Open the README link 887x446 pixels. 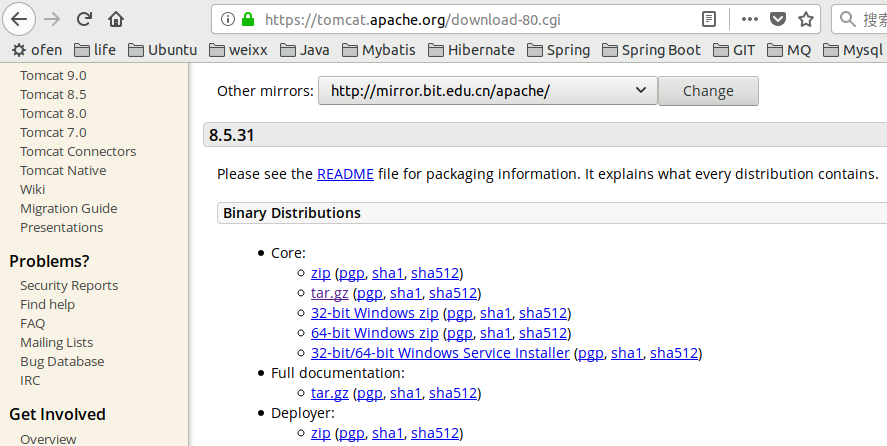coord(345,174)
